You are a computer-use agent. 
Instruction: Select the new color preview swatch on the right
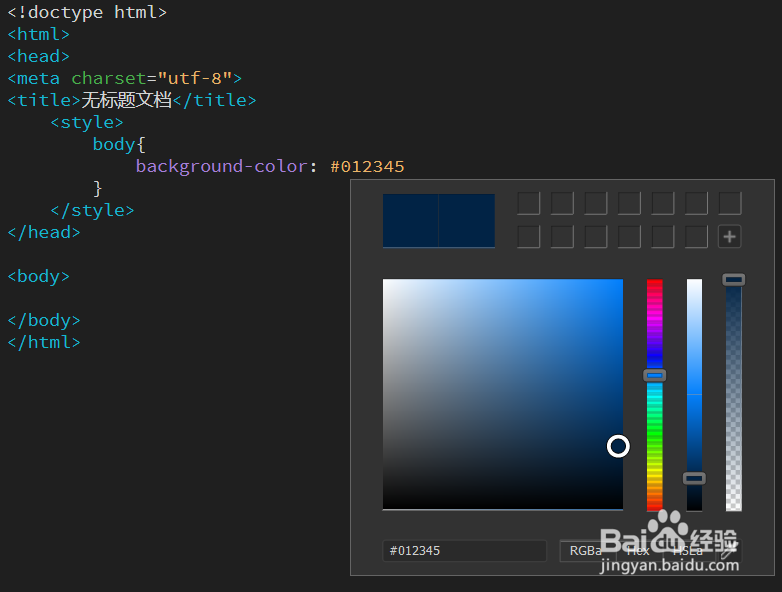467,220
